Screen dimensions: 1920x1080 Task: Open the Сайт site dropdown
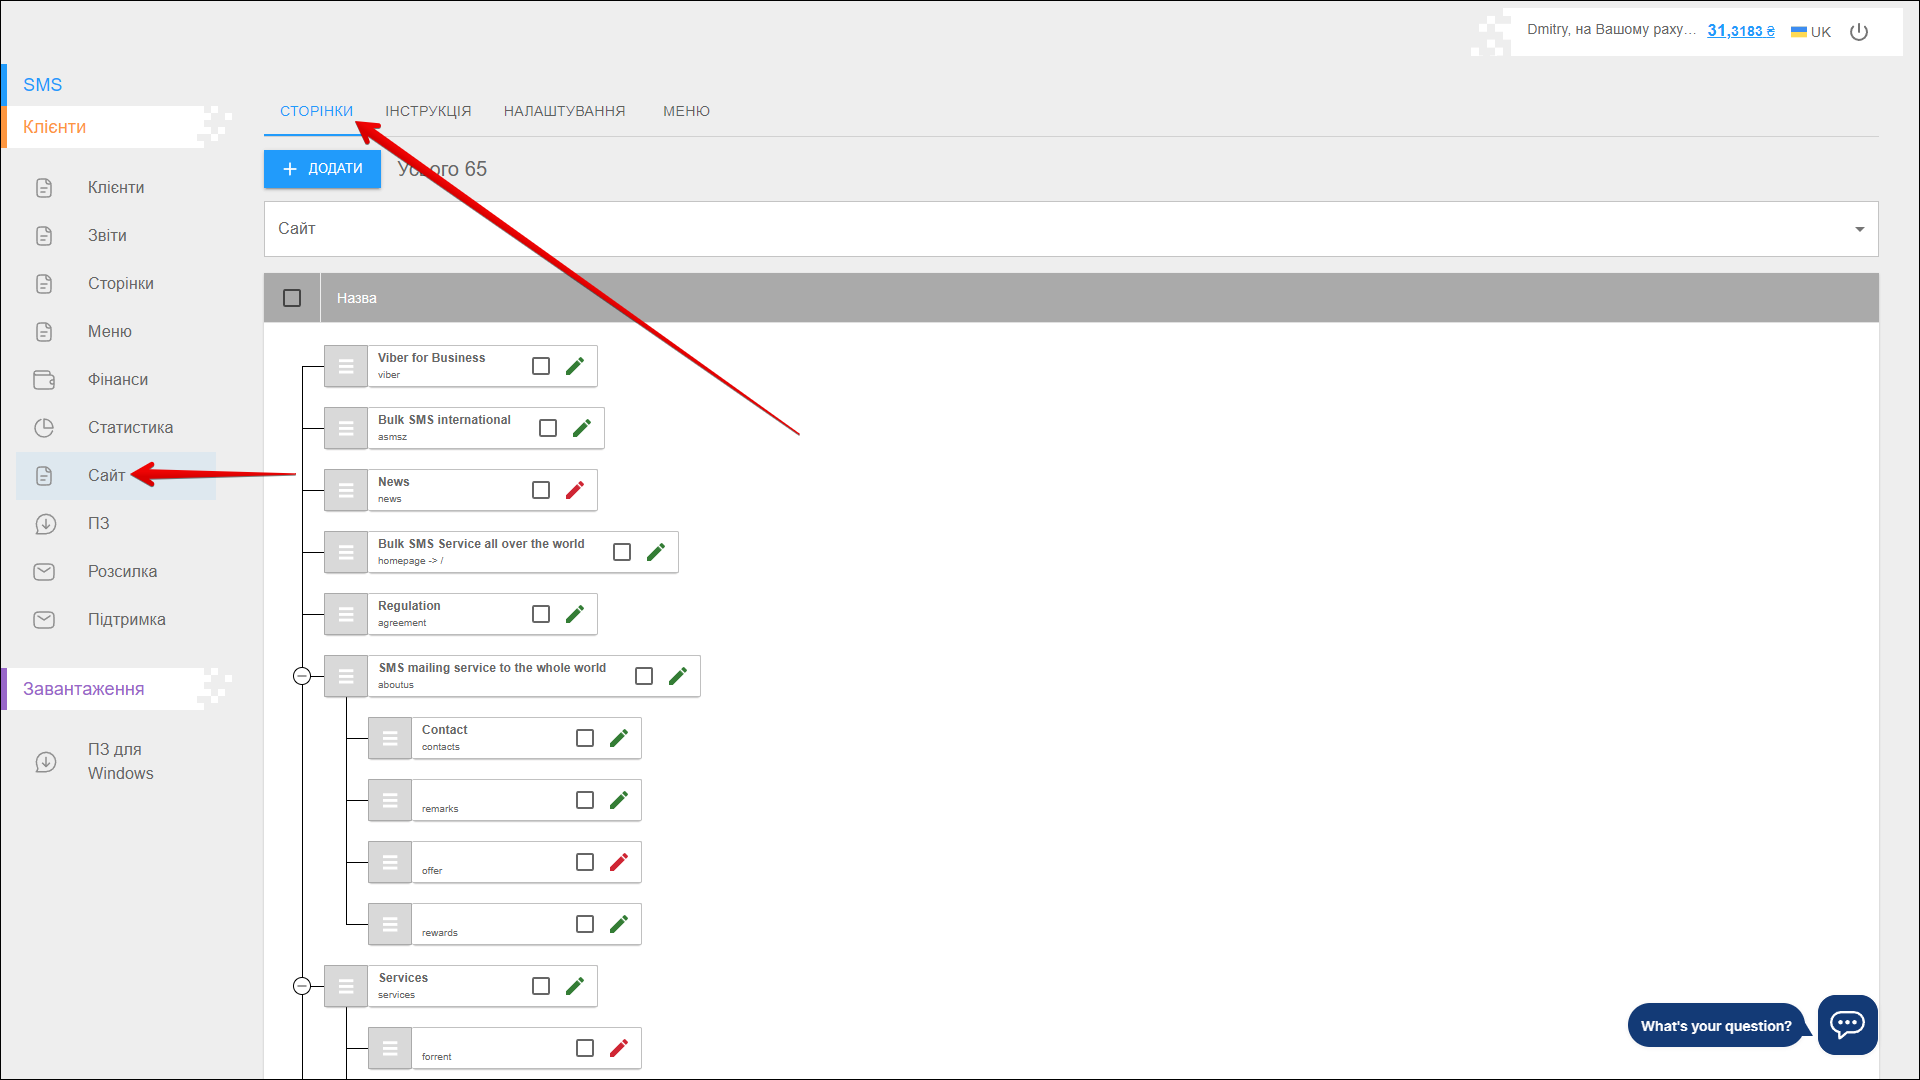pos(1070,229)
